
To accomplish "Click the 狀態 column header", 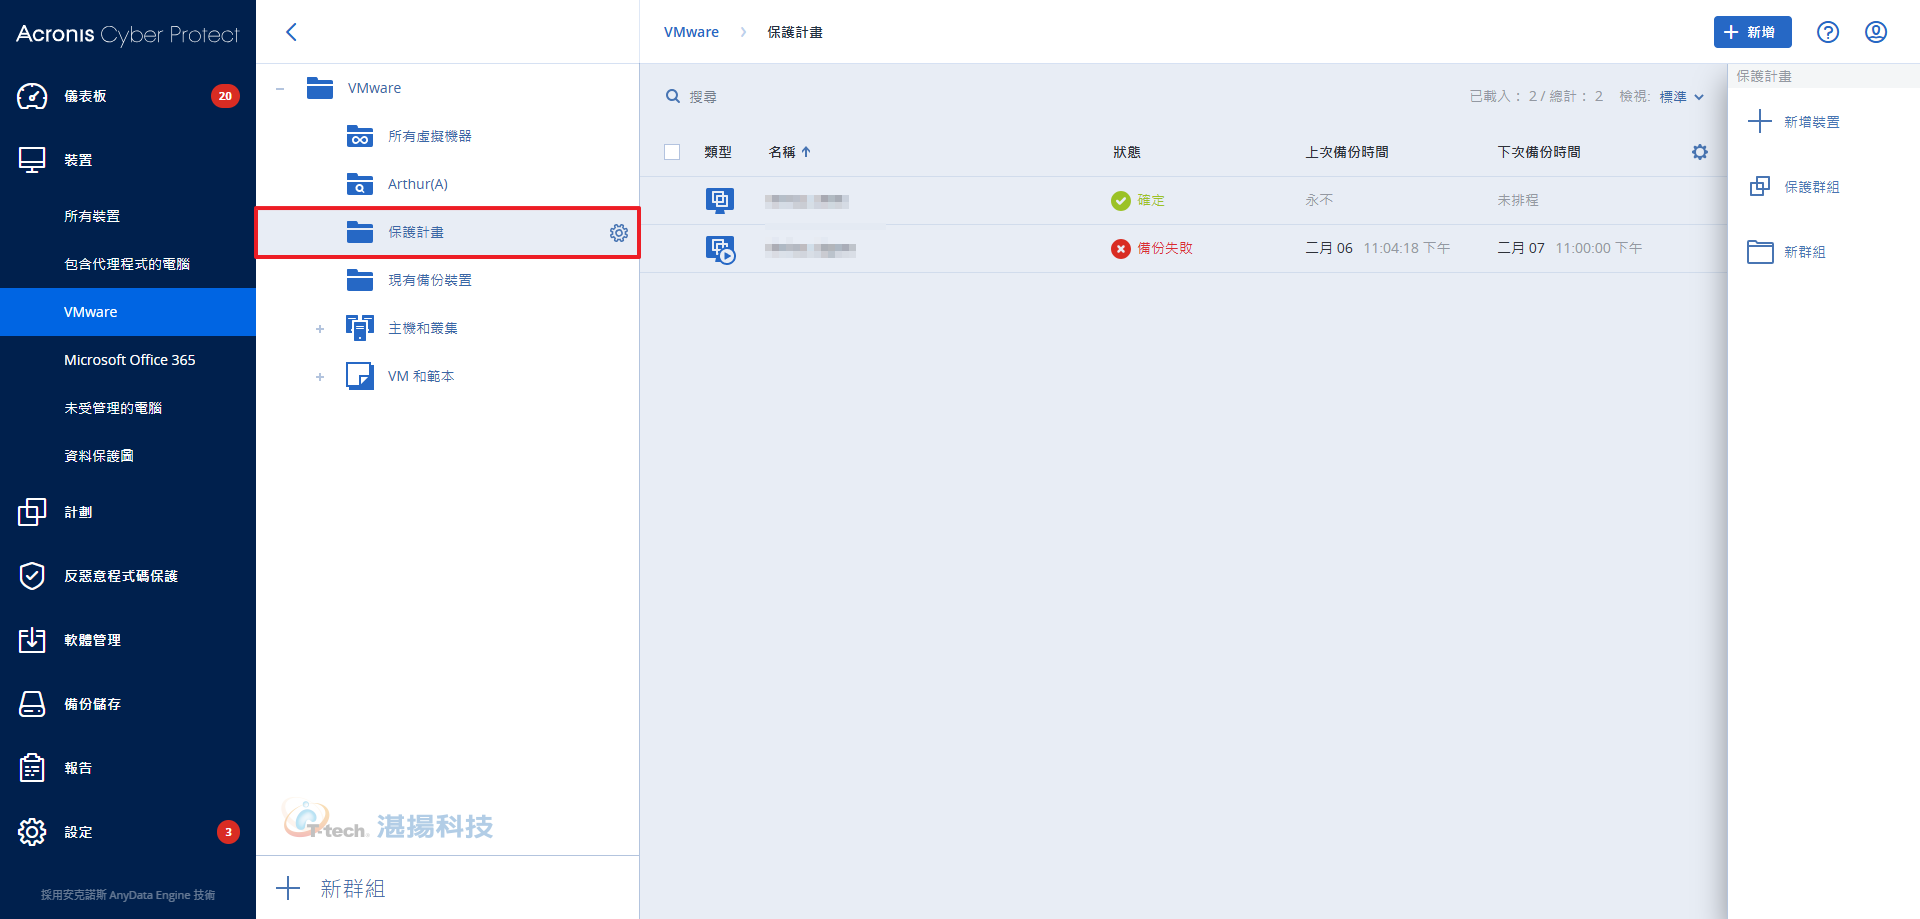I will (x=1126, y=152).
